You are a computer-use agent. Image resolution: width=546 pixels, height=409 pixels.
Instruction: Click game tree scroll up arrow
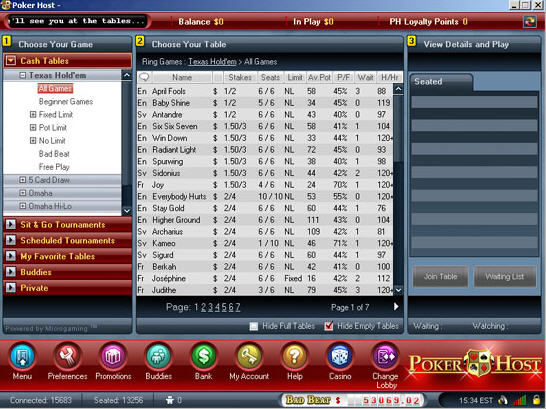127,75
